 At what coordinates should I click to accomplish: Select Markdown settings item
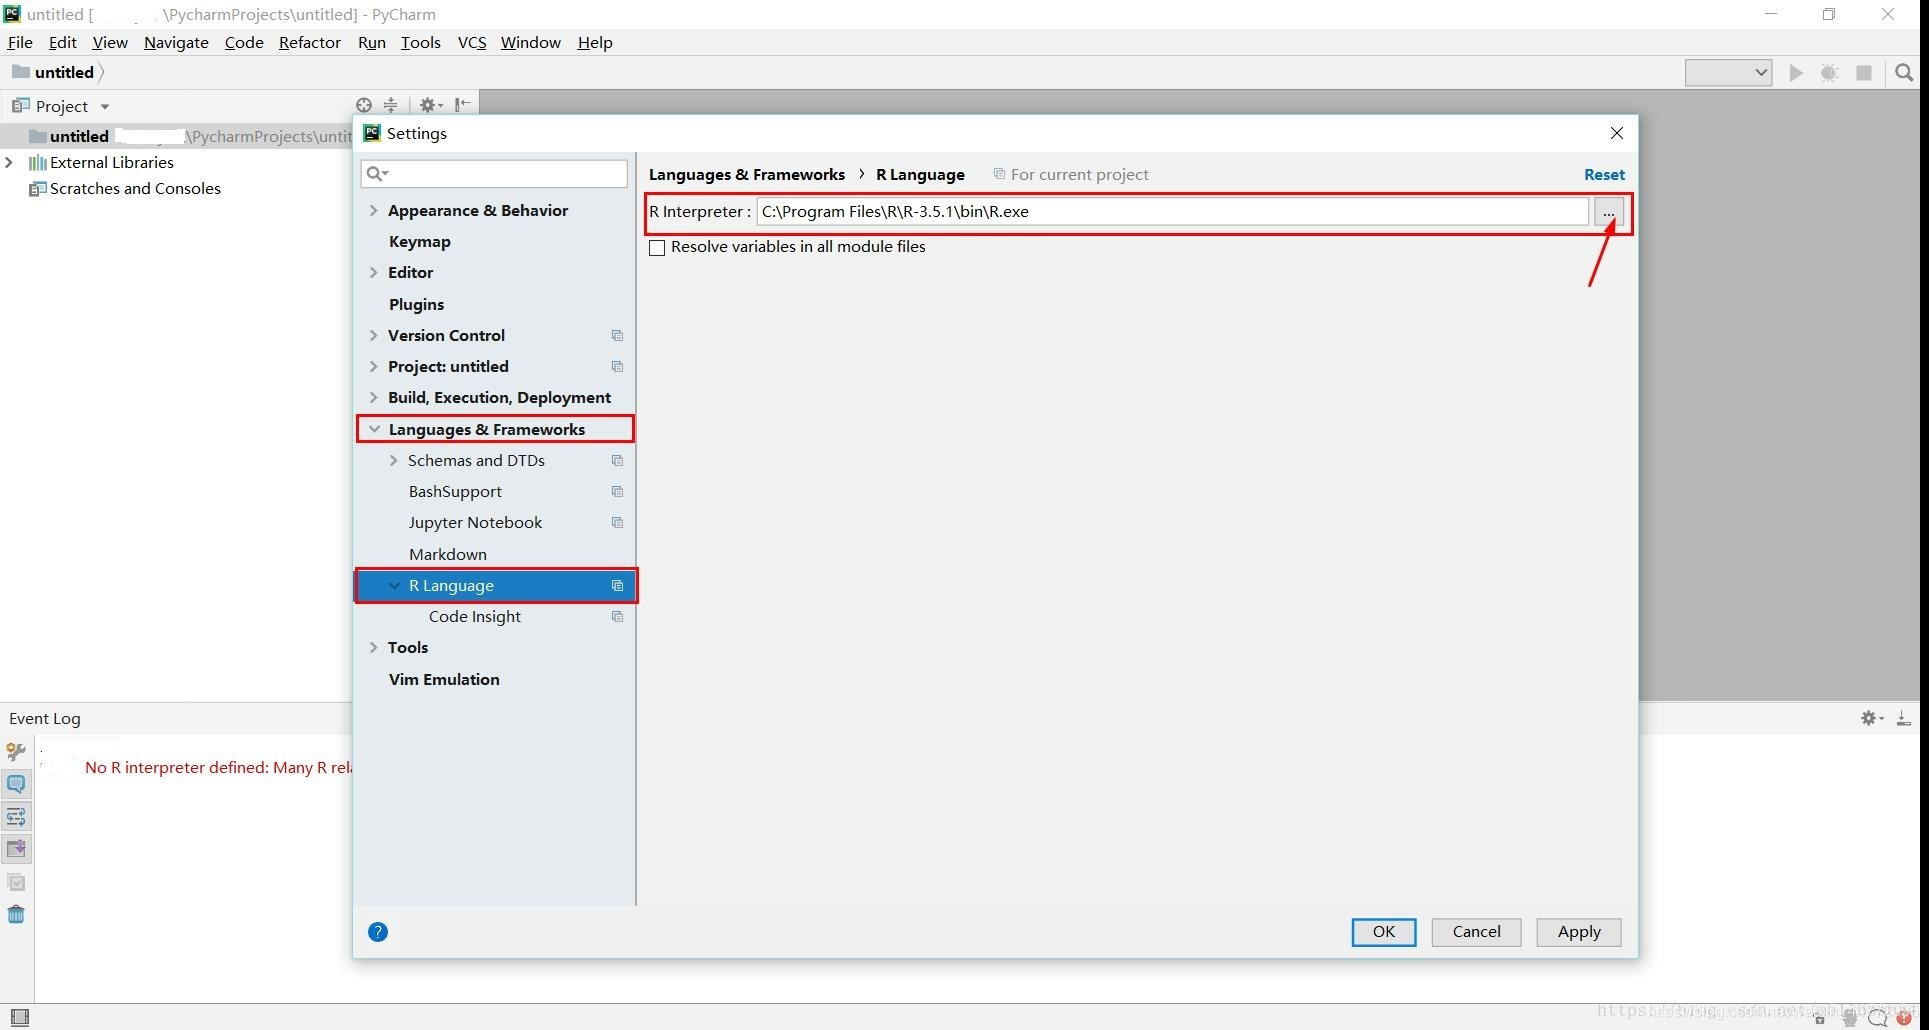point(447,554)
